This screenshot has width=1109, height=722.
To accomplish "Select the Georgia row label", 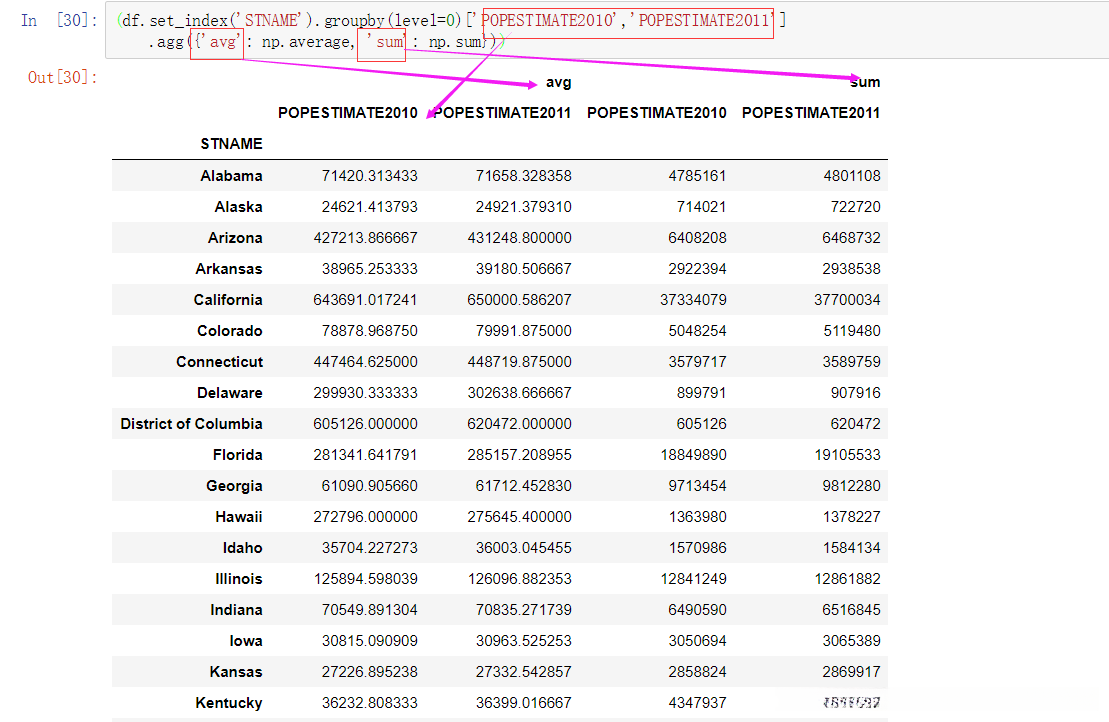I will [234, 486].
